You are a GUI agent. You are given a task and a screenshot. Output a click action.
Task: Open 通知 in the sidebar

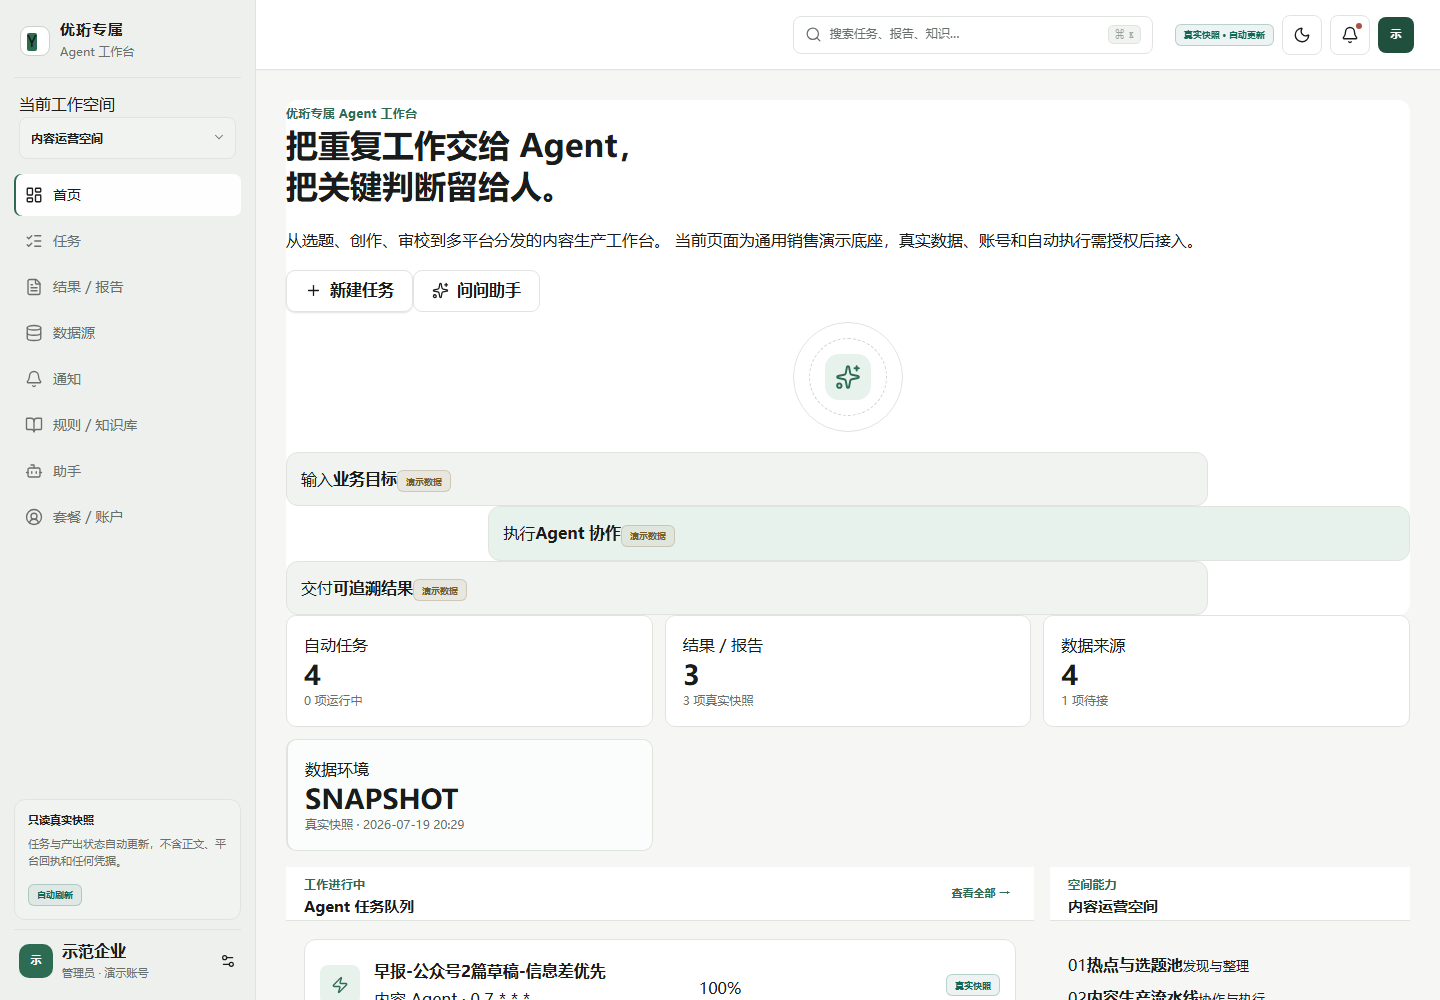[128, 379]
